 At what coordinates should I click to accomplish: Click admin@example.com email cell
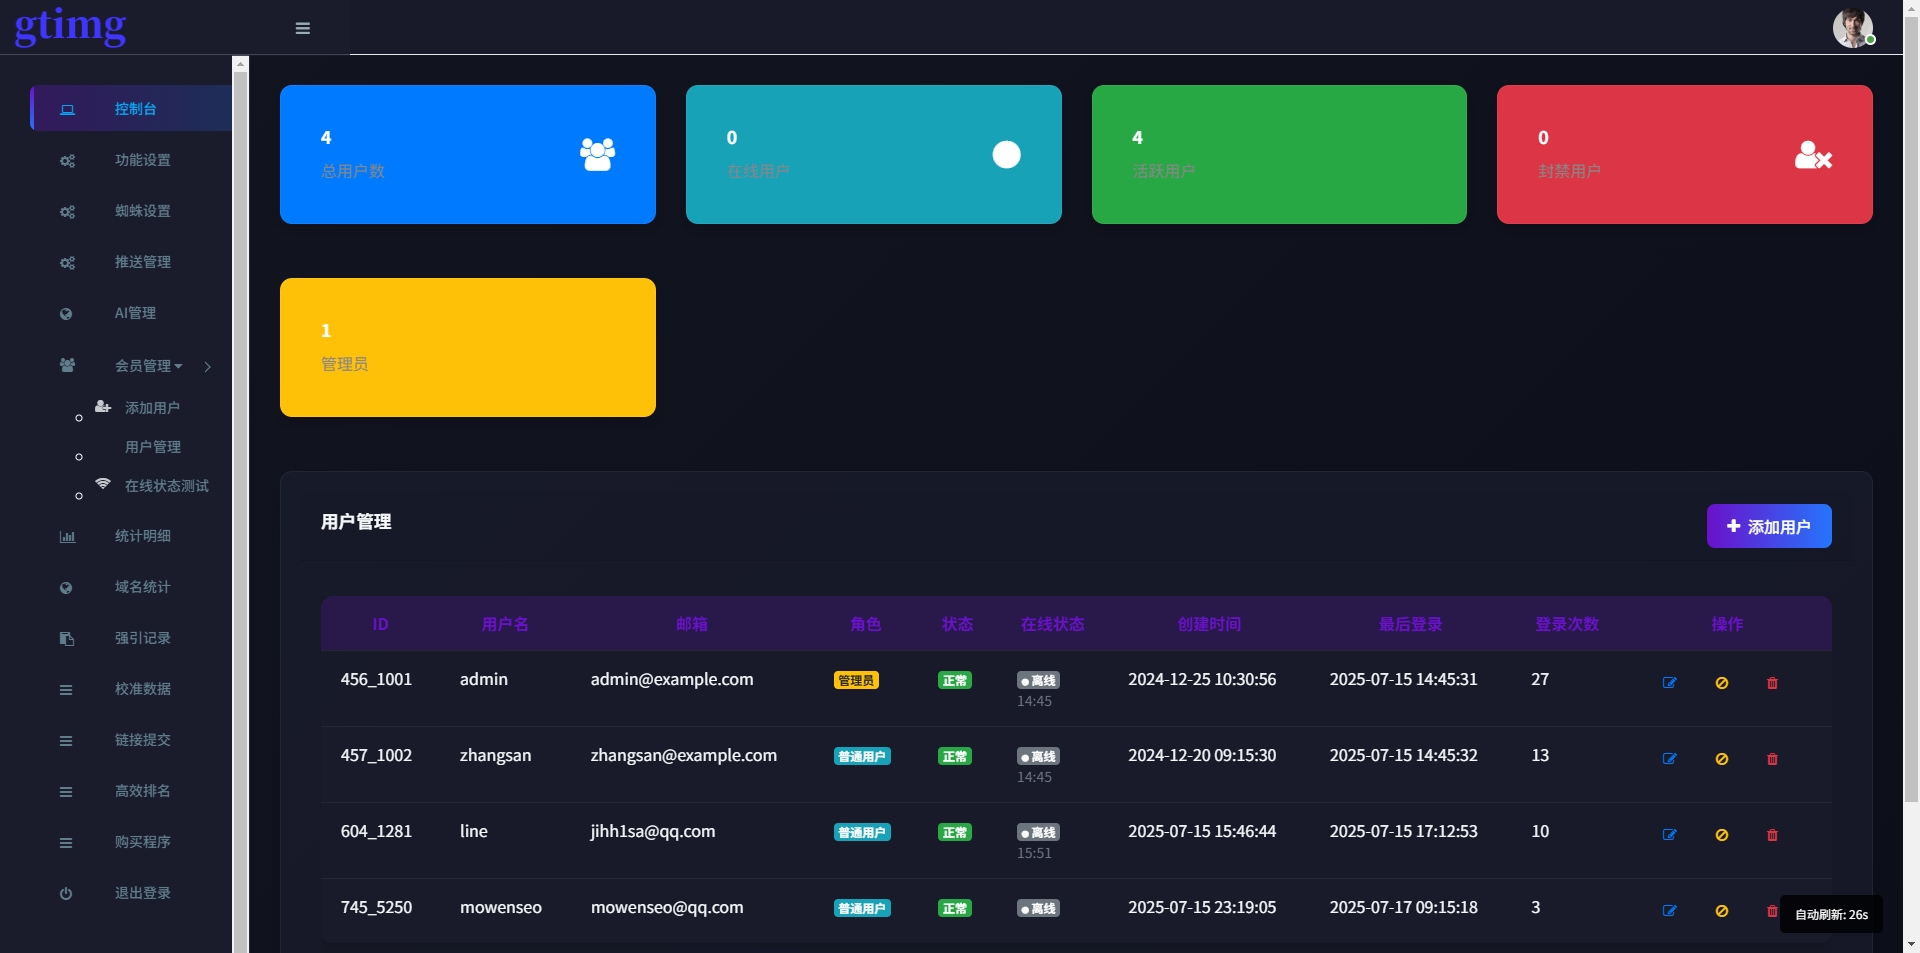tap(671, 679)
